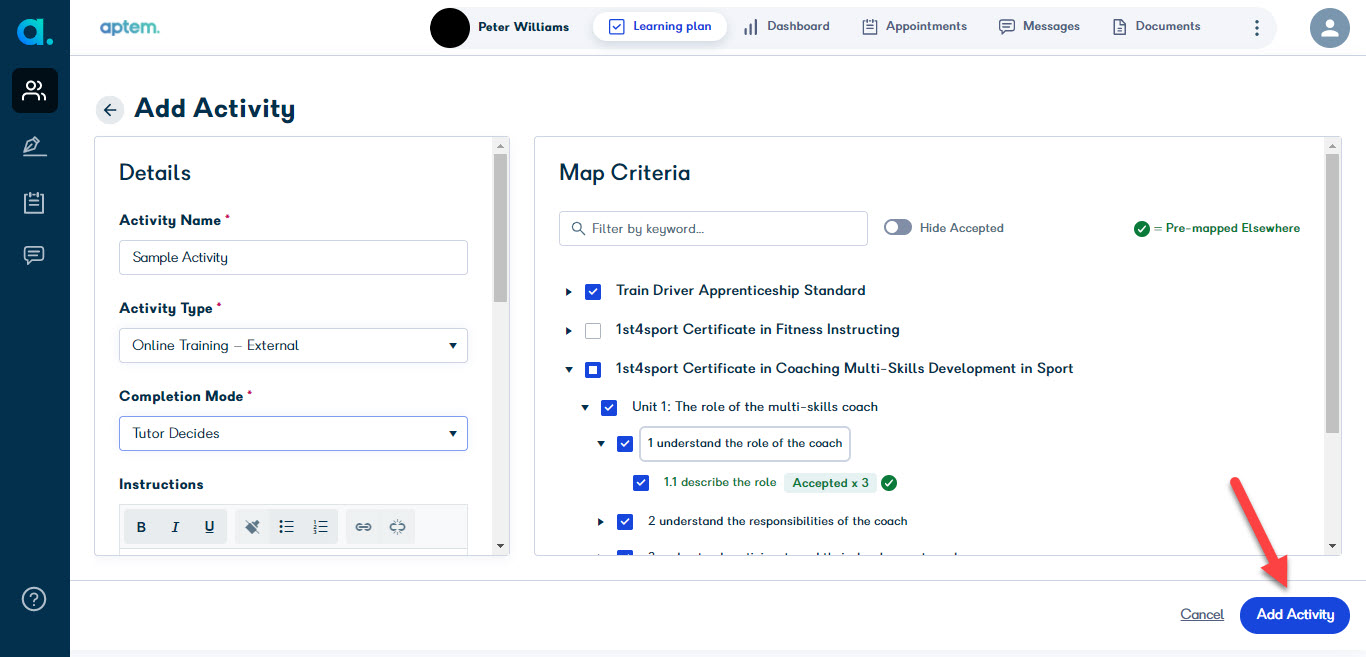Click the Filter by keyword field

(x=713, y=229)
